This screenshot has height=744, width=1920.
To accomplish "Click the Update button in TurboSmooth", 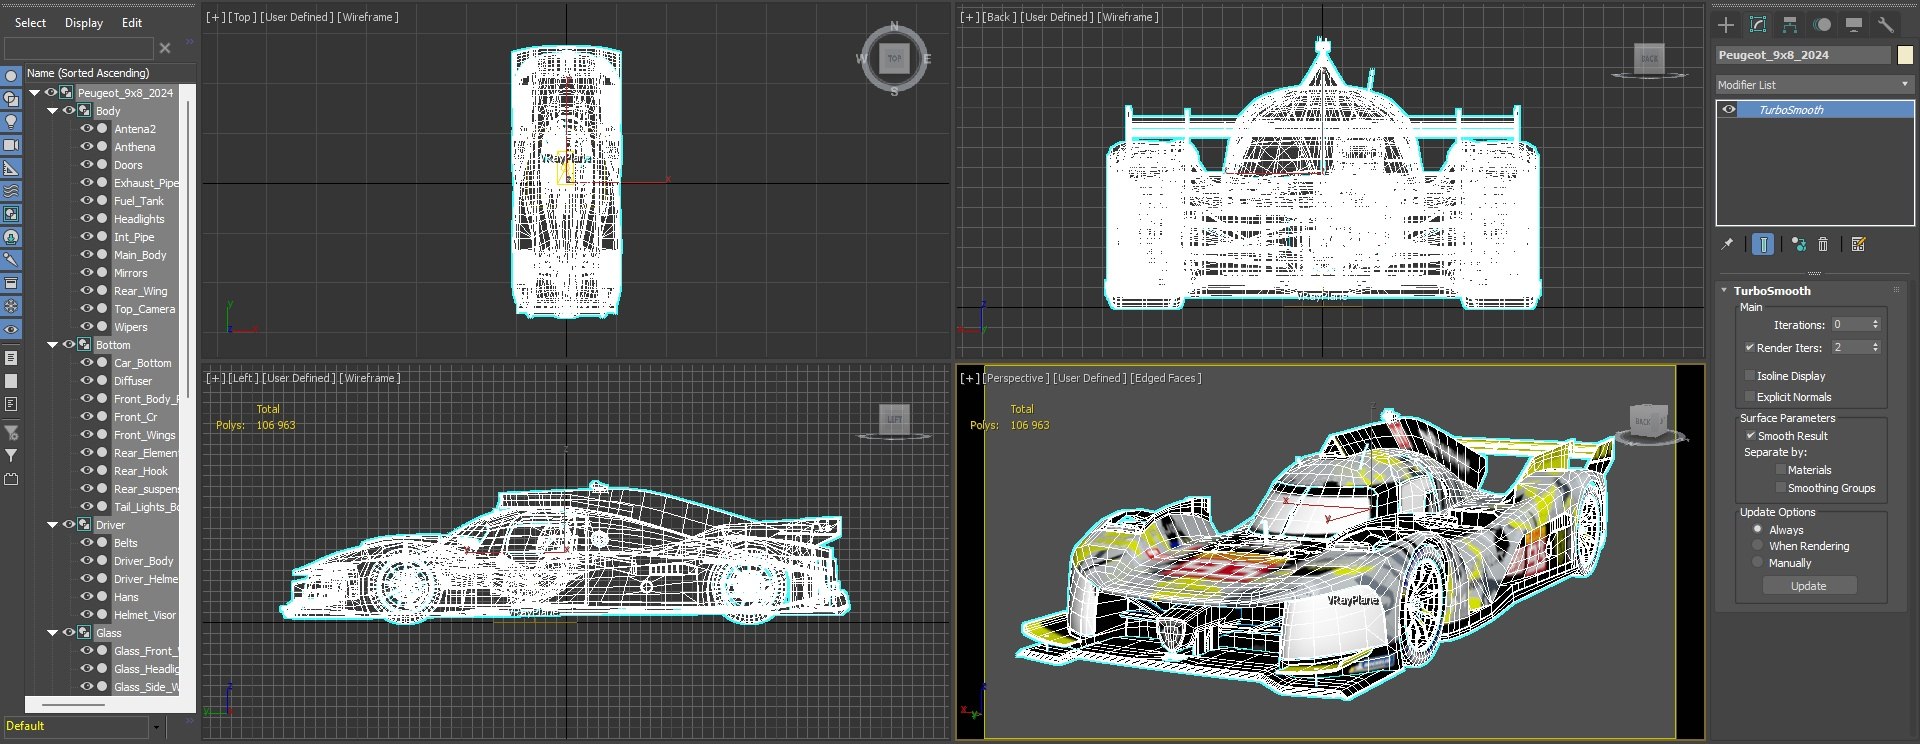I will pyautogui.click(x=1808, y=586).
